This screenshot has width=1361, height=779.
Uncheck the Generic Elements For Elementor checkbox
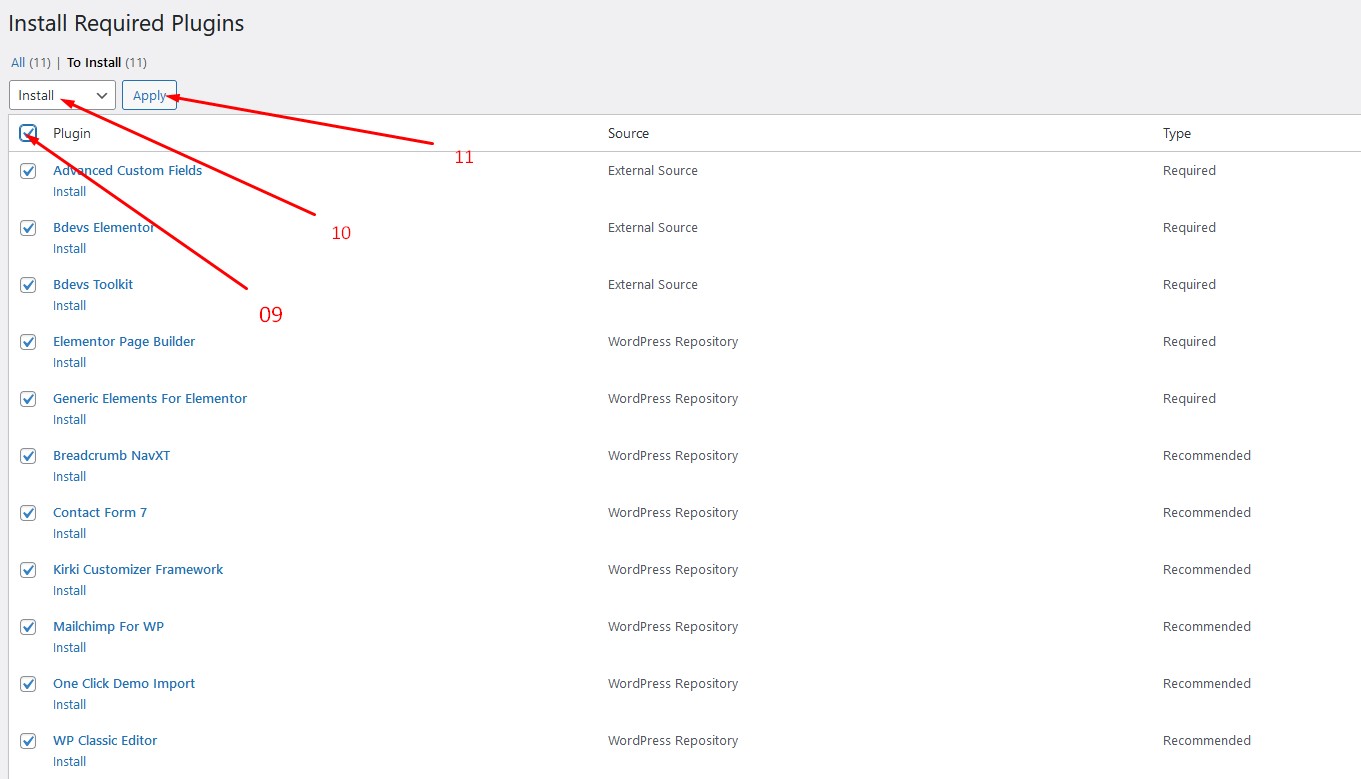point(28,399)
